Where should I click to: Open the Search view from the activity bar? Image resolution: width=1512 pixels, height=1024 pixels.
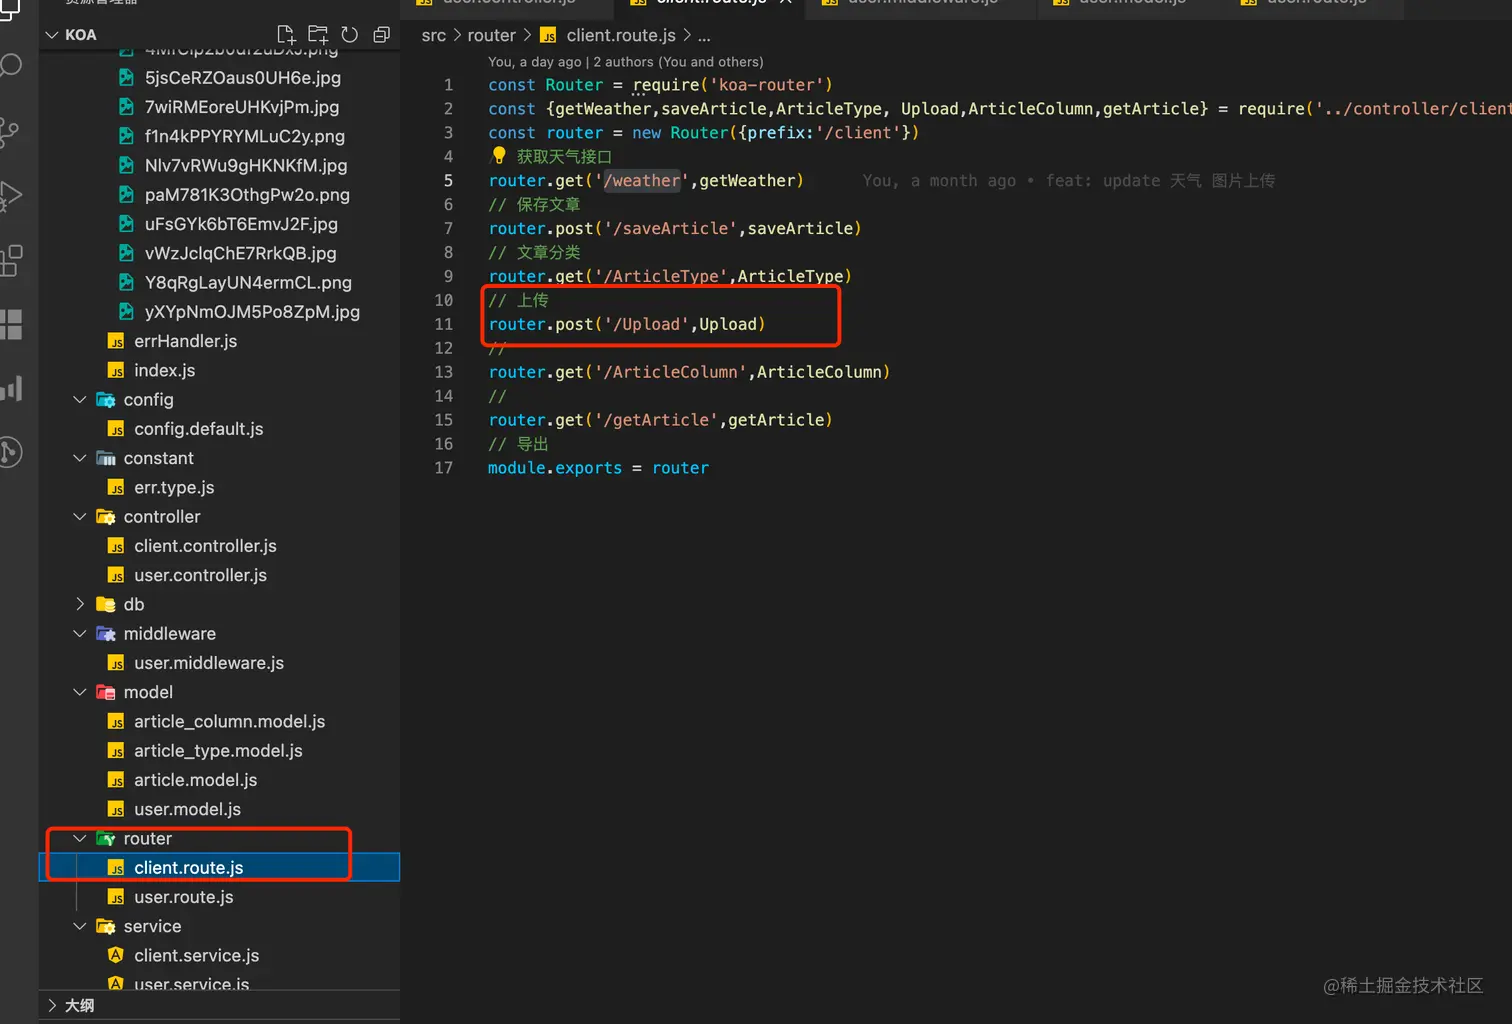click(11, 67)
